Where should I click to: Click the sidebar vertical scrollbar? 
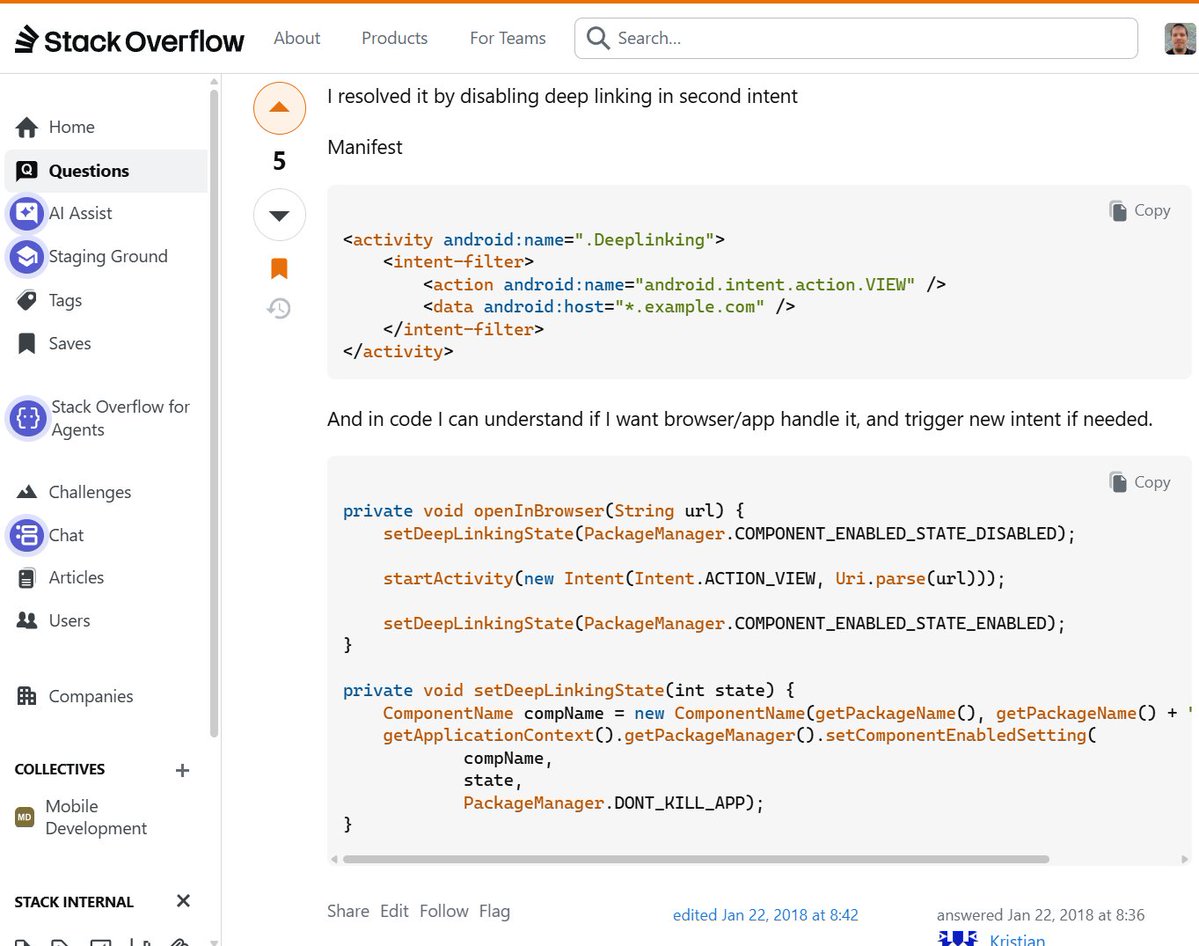tap(214, 413)
